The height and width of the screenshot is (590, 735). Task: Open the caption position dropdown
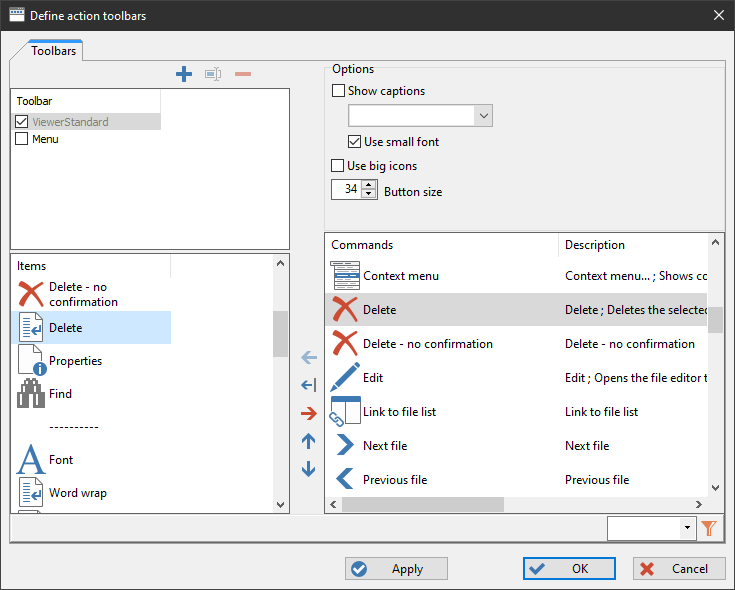tap(484, 116)
